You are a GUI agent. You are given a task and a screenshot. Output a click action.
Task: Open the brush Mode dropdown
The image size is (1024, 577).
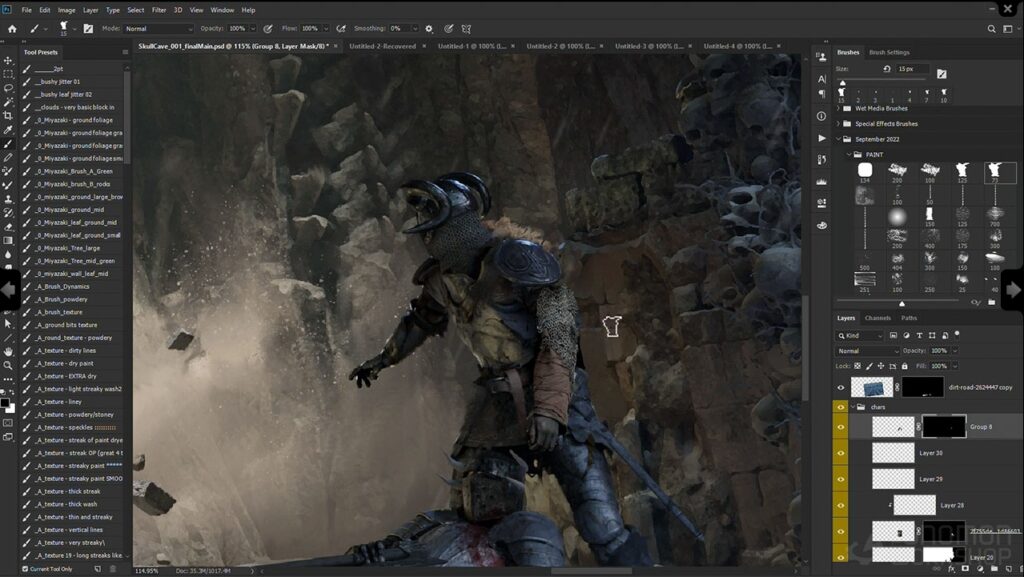(159, 29)
